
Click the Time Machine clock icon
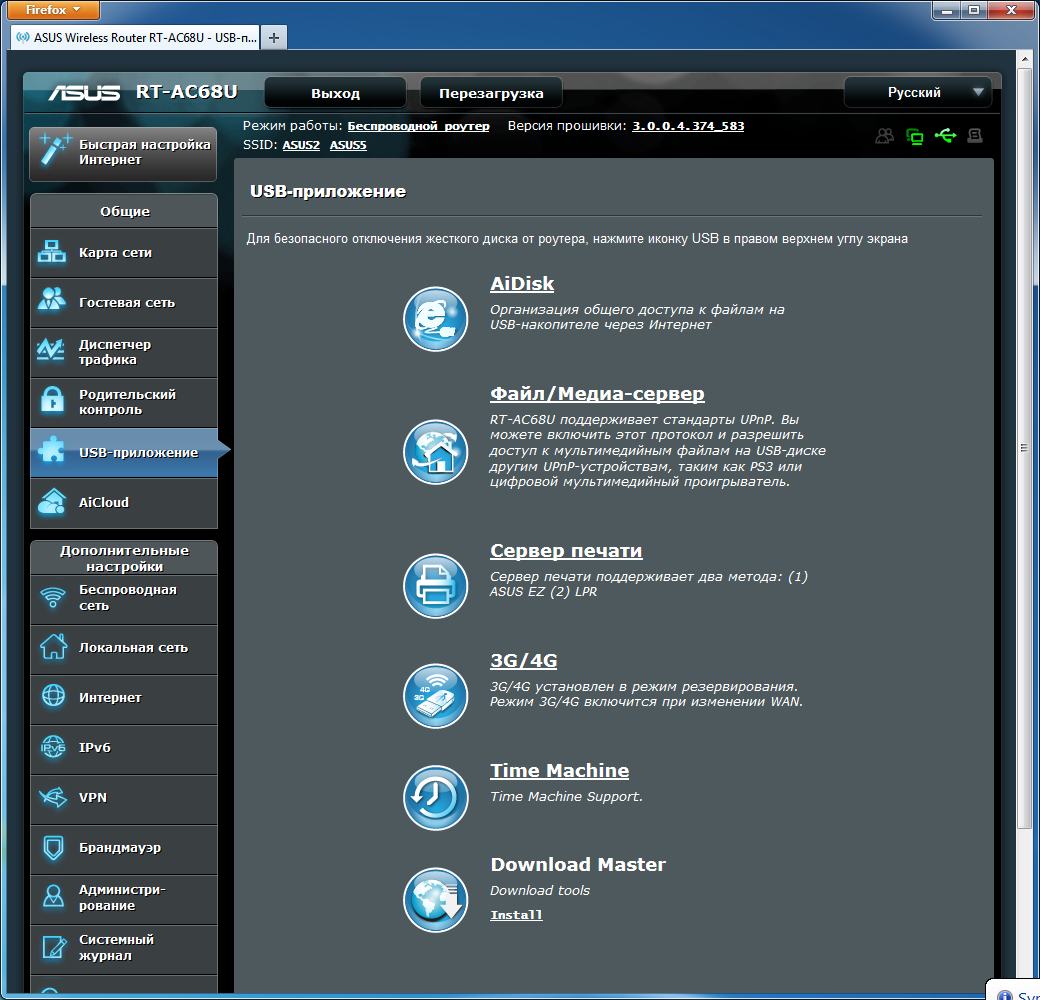point(435,798)
